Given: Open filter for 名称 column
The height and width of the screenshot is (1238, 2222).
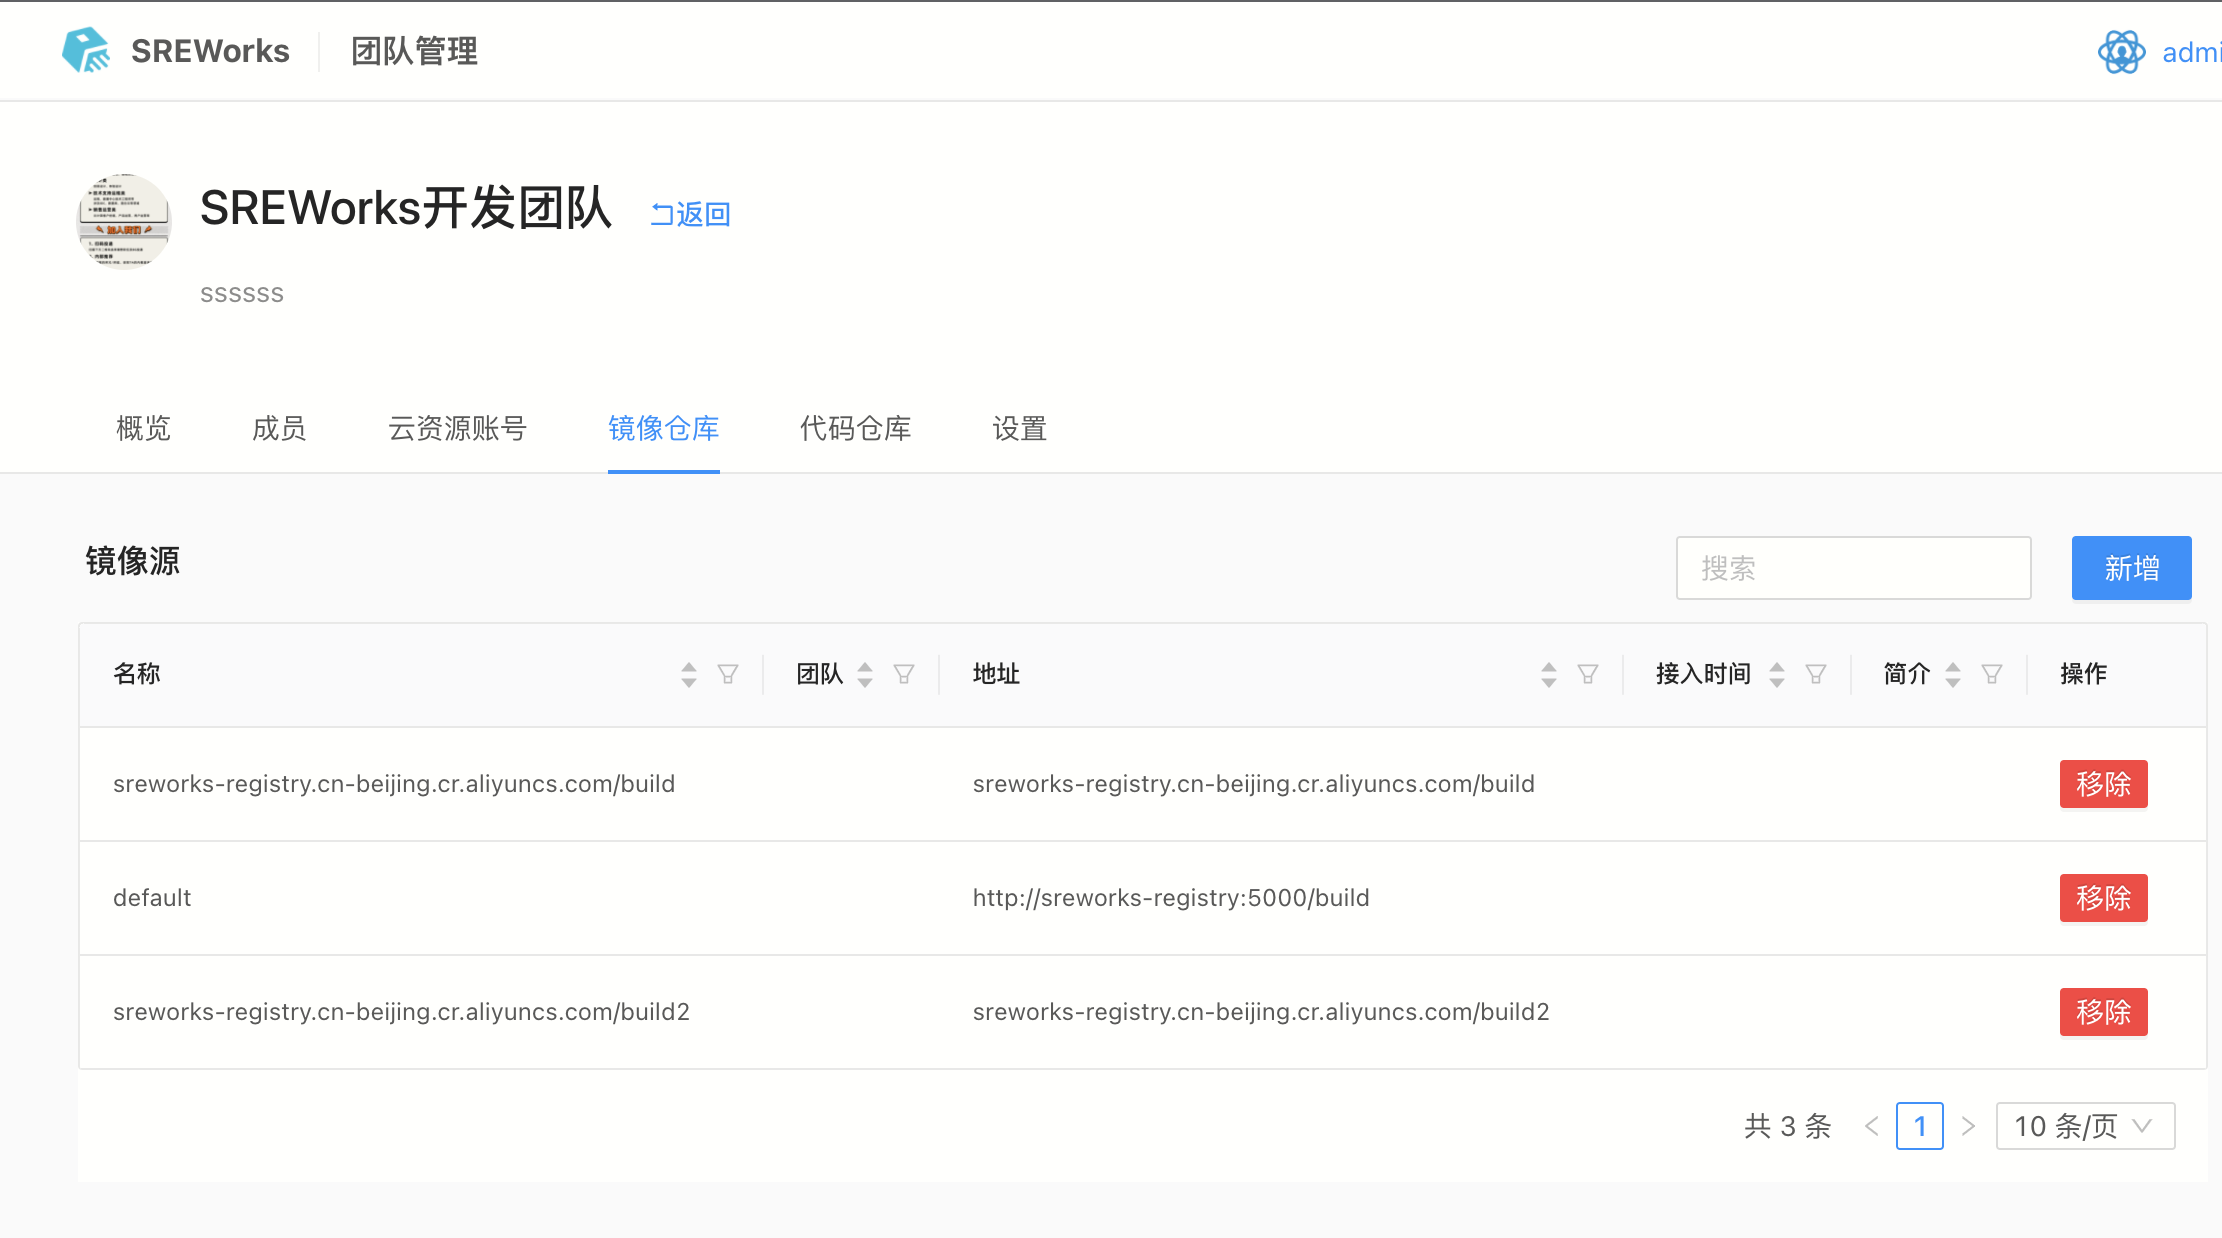Looking at the screenshot, I should (x=728, y=675).
